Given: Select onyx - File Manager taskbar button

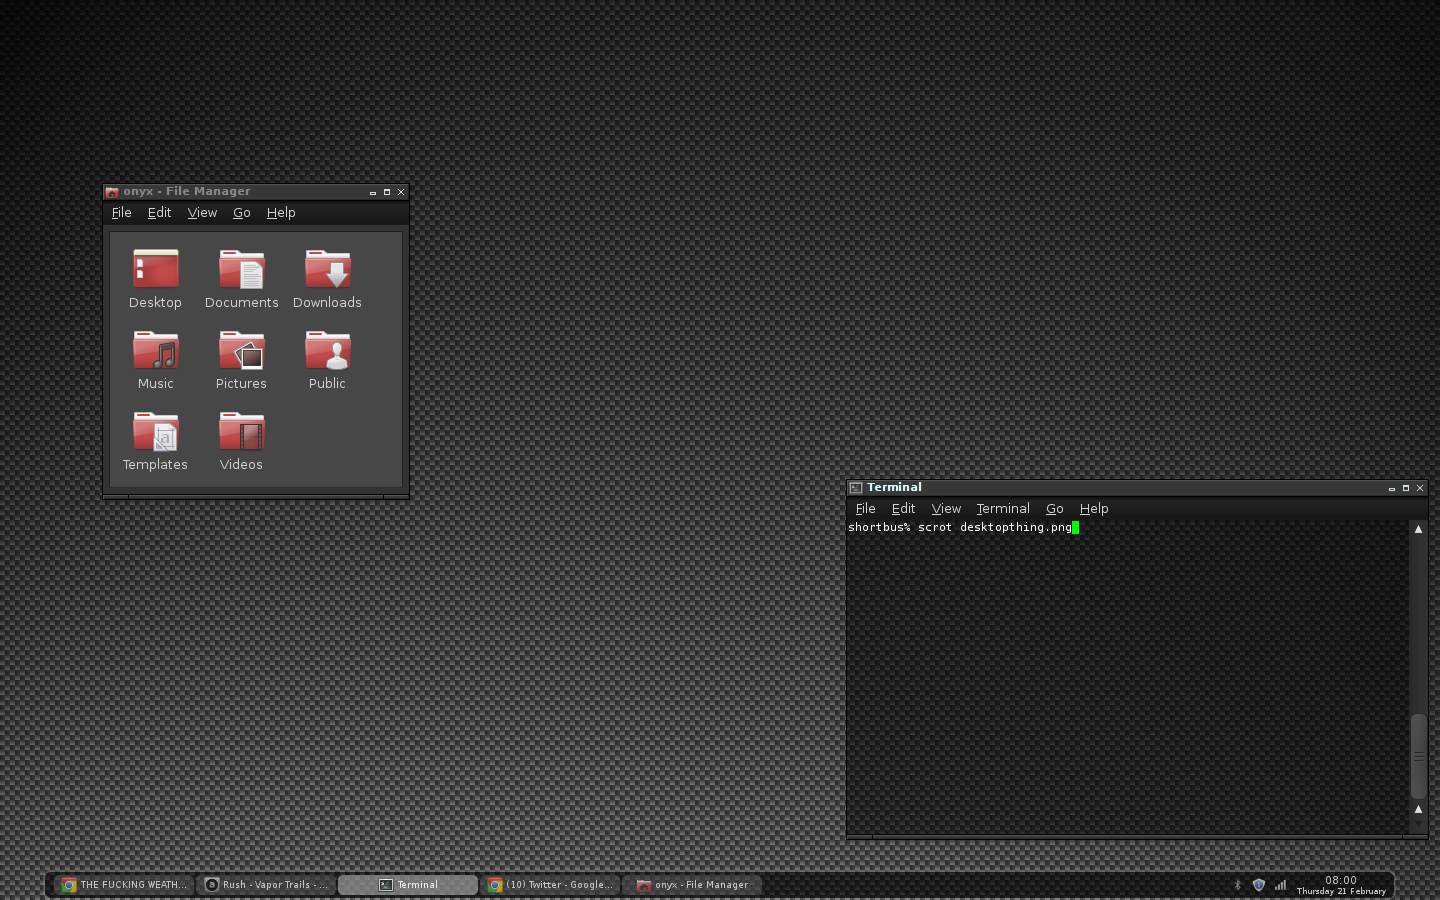Looking at the screenshot, I should [x=692, y=885].
